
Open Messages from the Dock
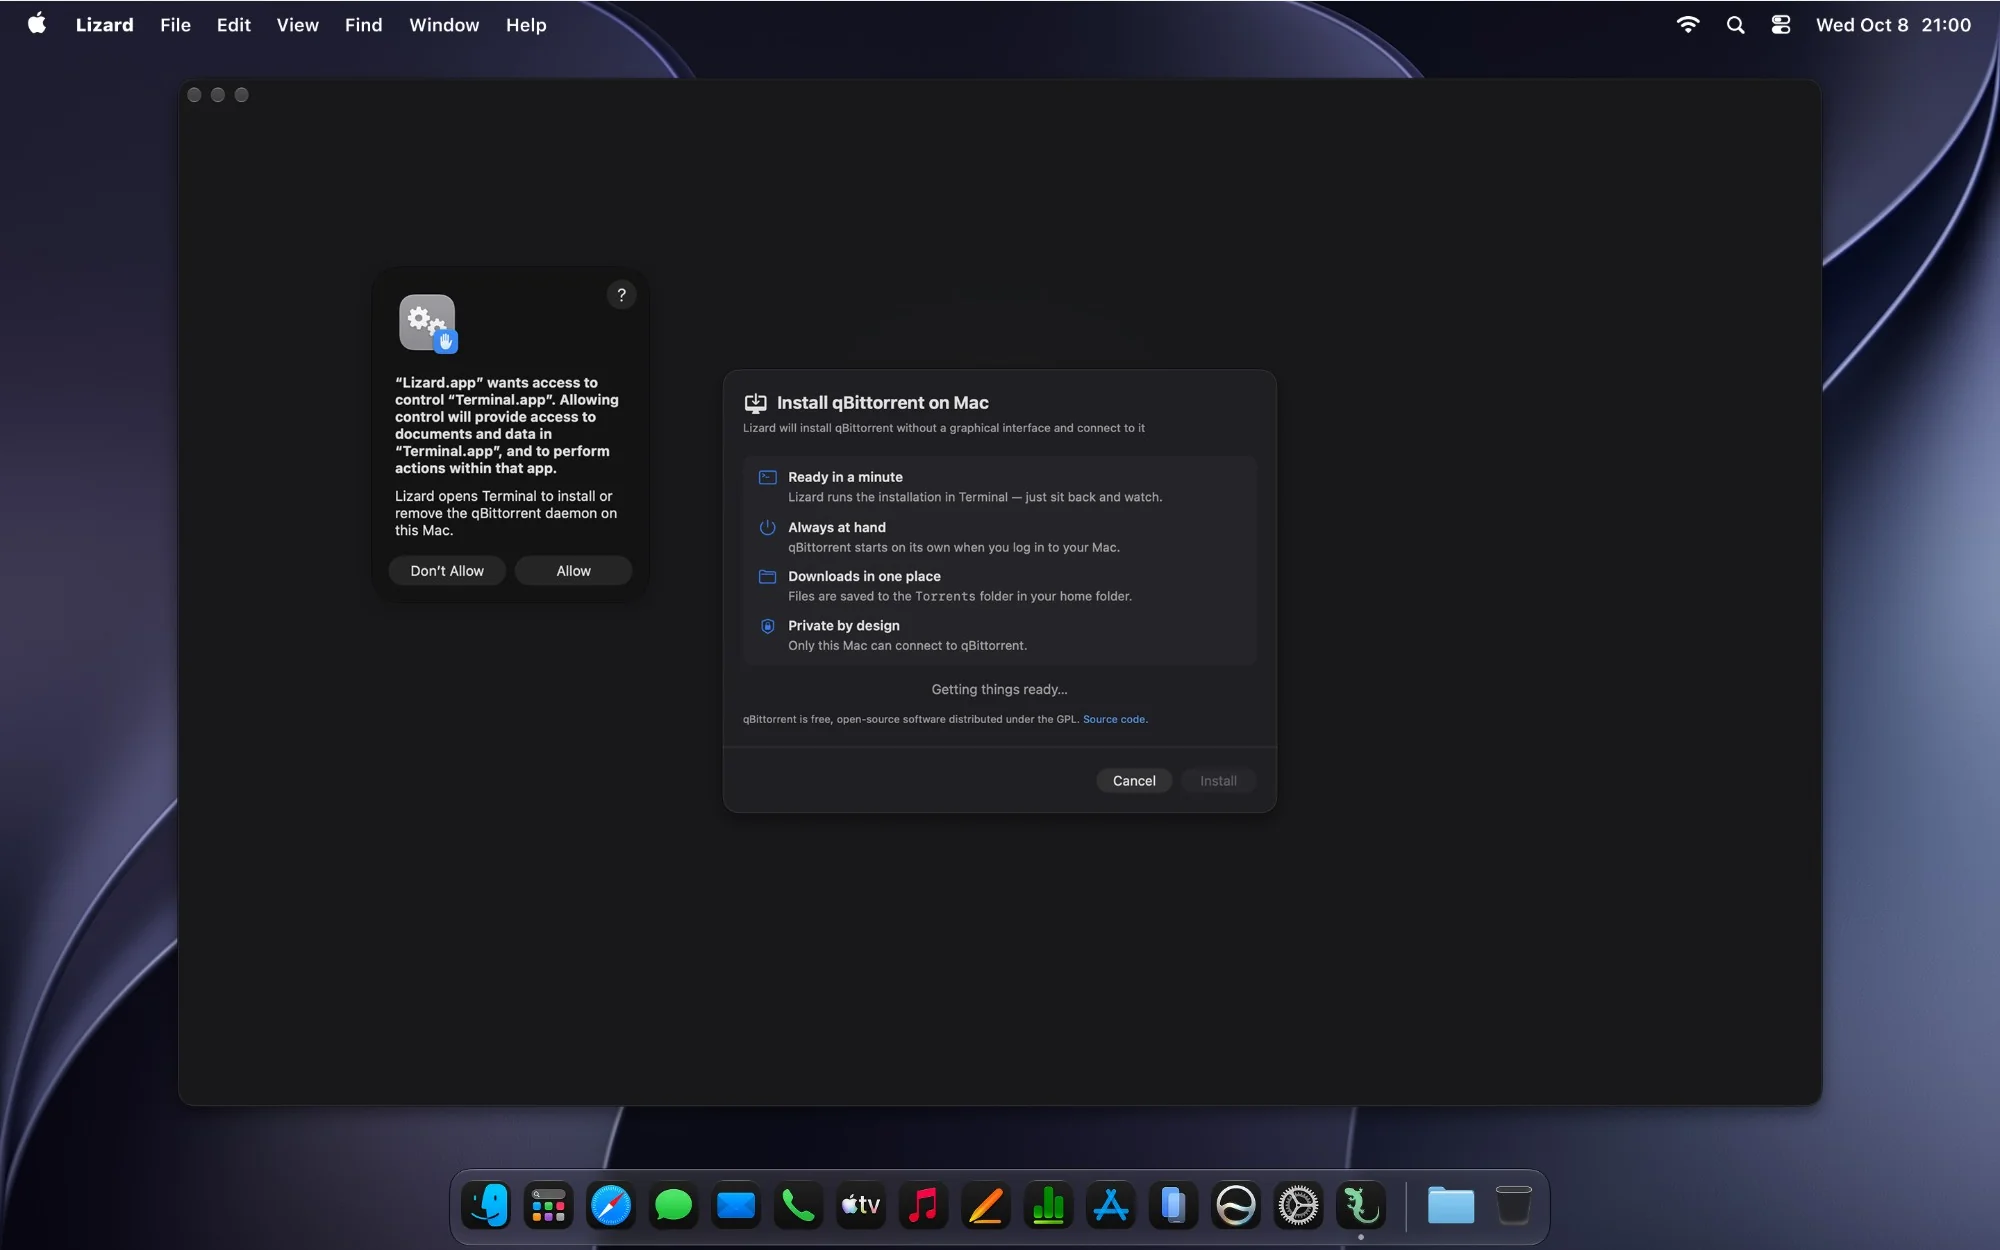point(673,1205)
